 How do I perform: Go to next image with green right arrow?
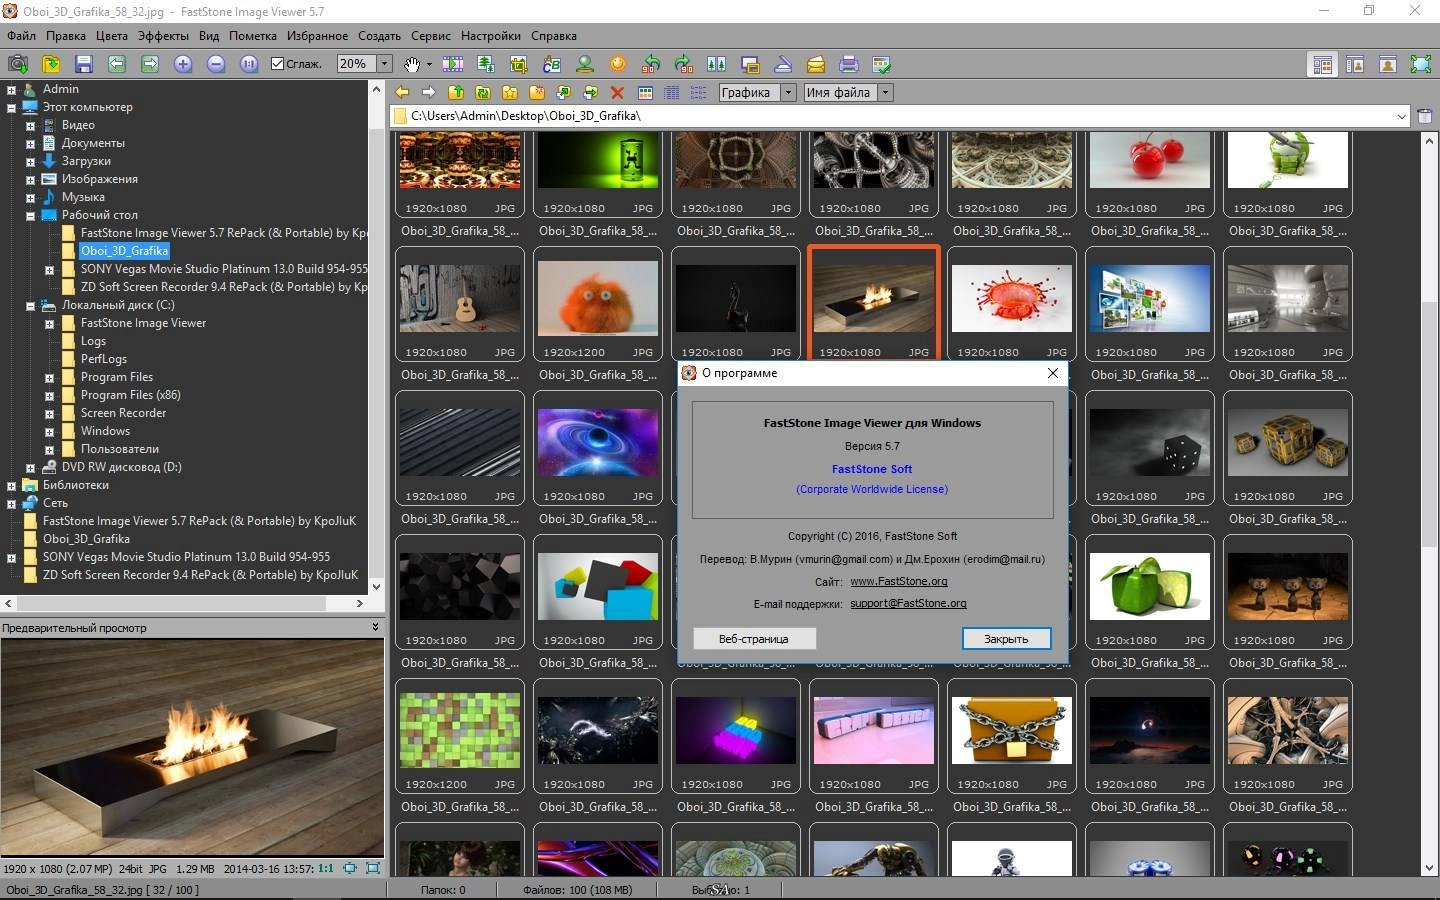(x=150, y=64)
